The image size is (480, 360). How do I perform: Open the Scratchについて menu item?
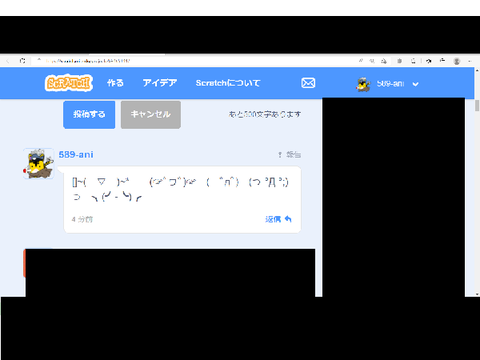tap(228, 83)
